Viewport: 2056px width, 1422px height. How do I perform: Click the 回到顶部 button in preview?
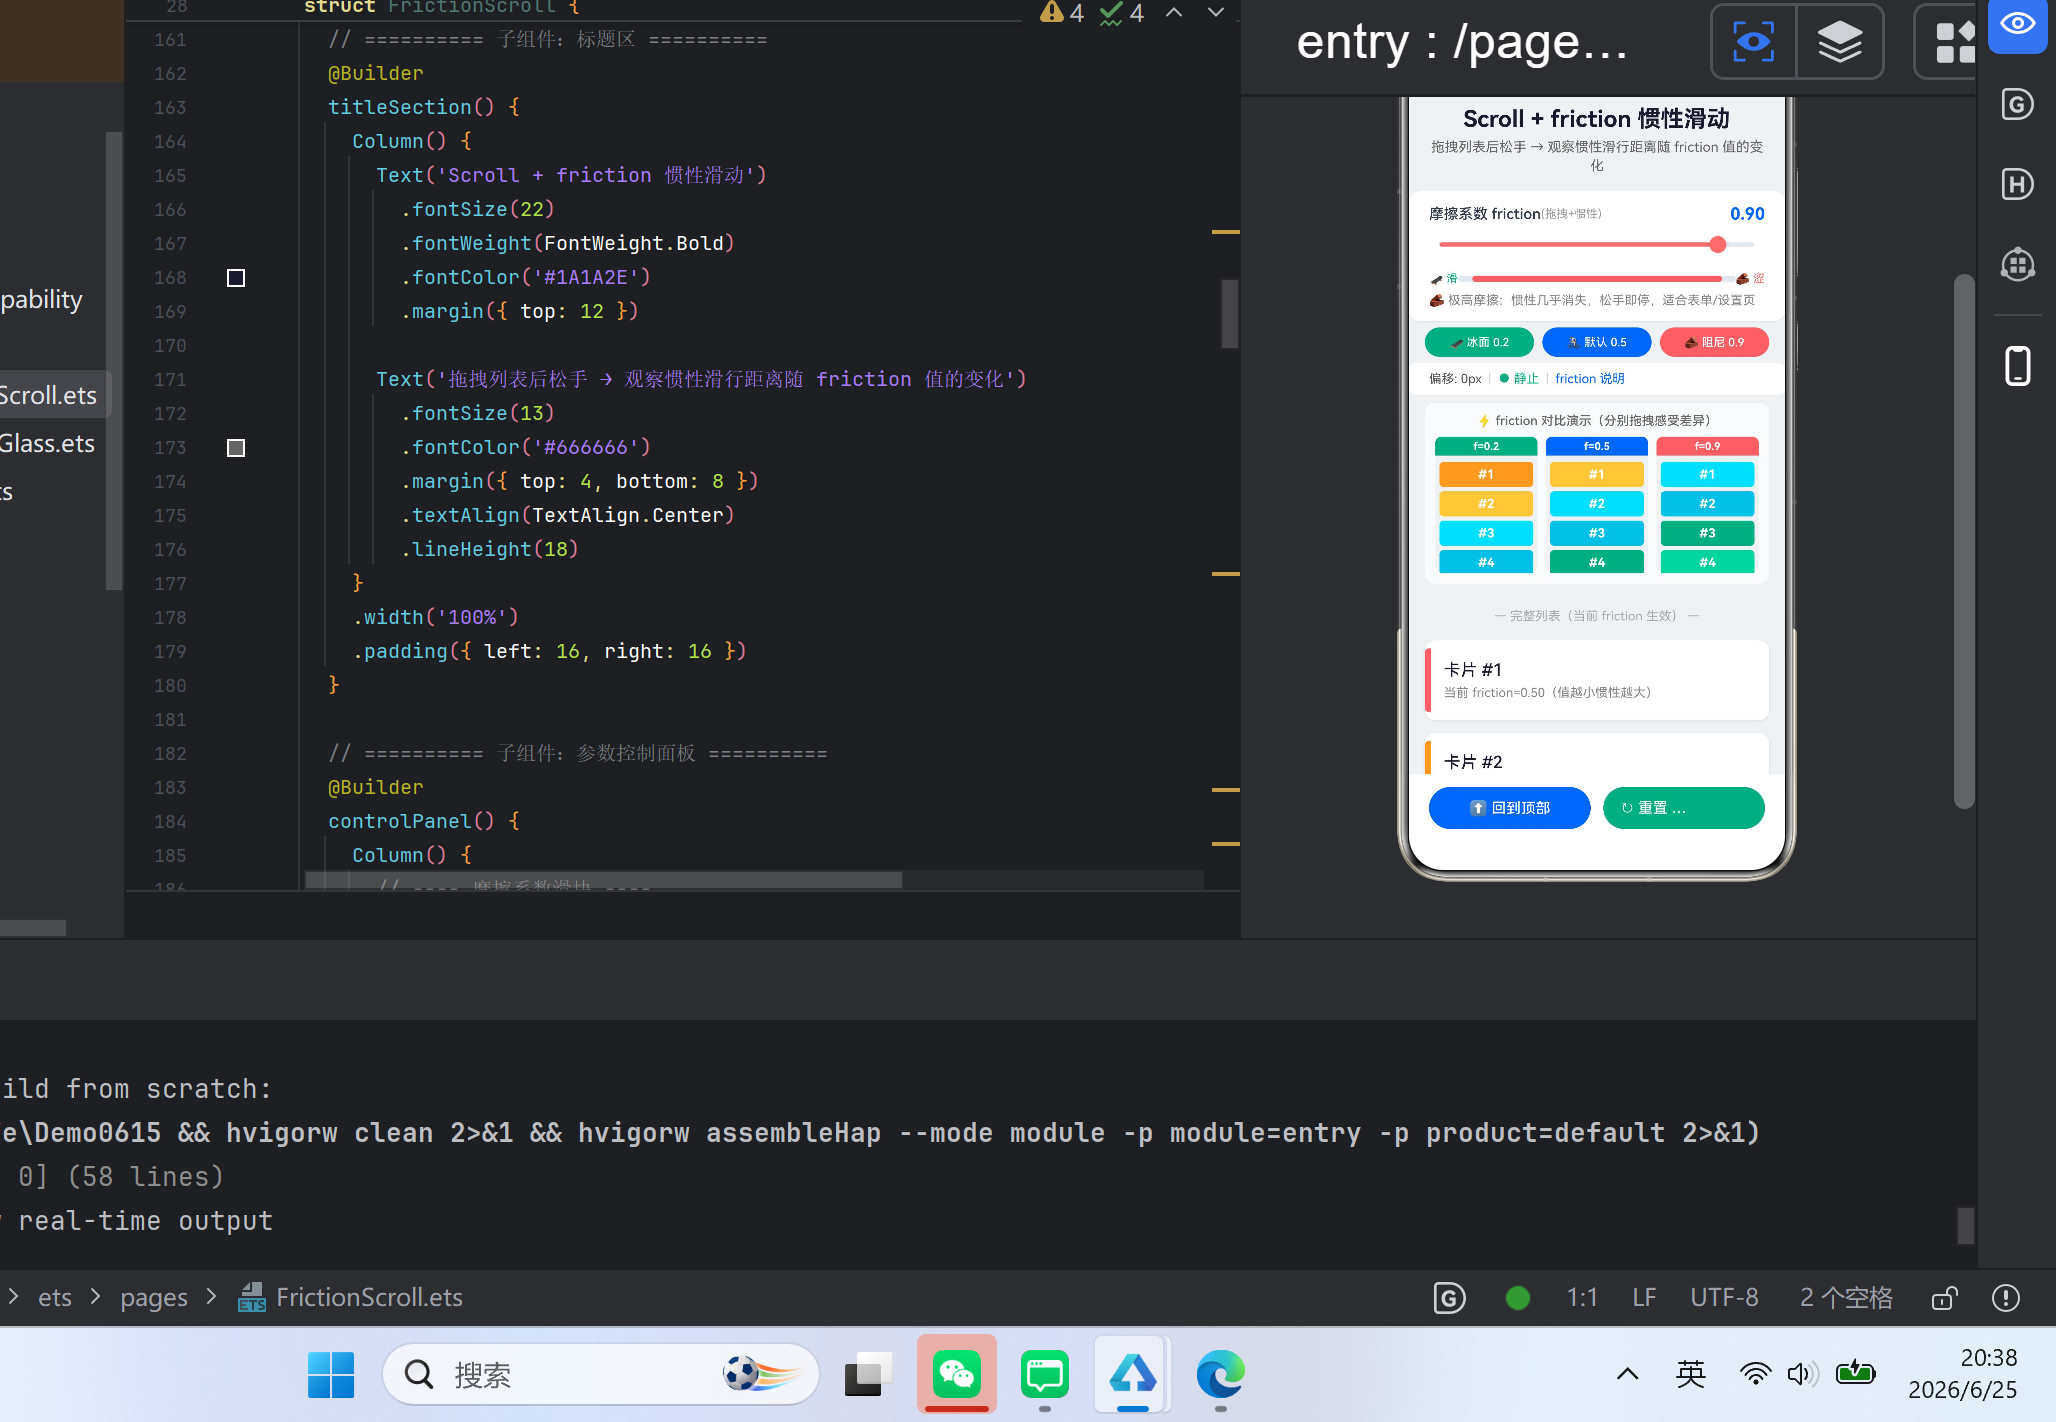(x=1509, y=808)
